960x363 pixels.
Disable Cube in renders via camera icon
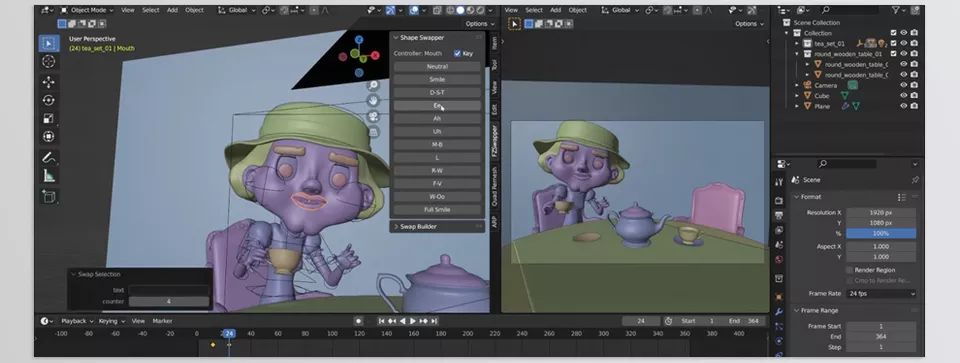(914, 96)
